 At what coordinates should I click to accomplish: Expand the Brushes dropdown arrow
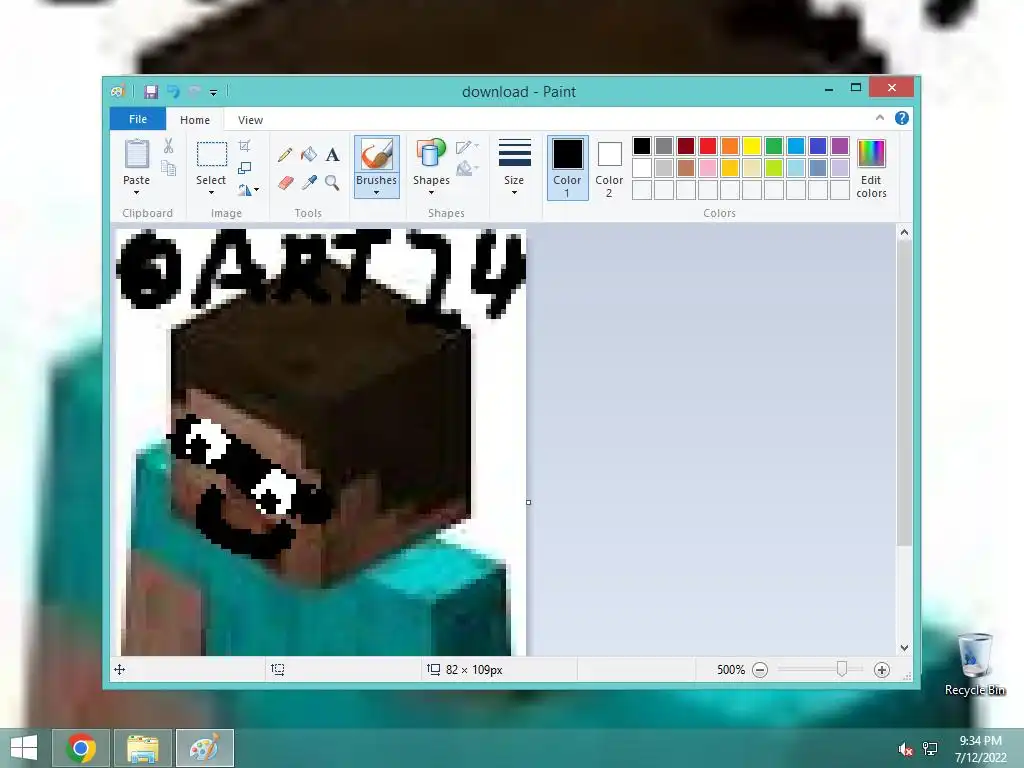click(376, 193)
